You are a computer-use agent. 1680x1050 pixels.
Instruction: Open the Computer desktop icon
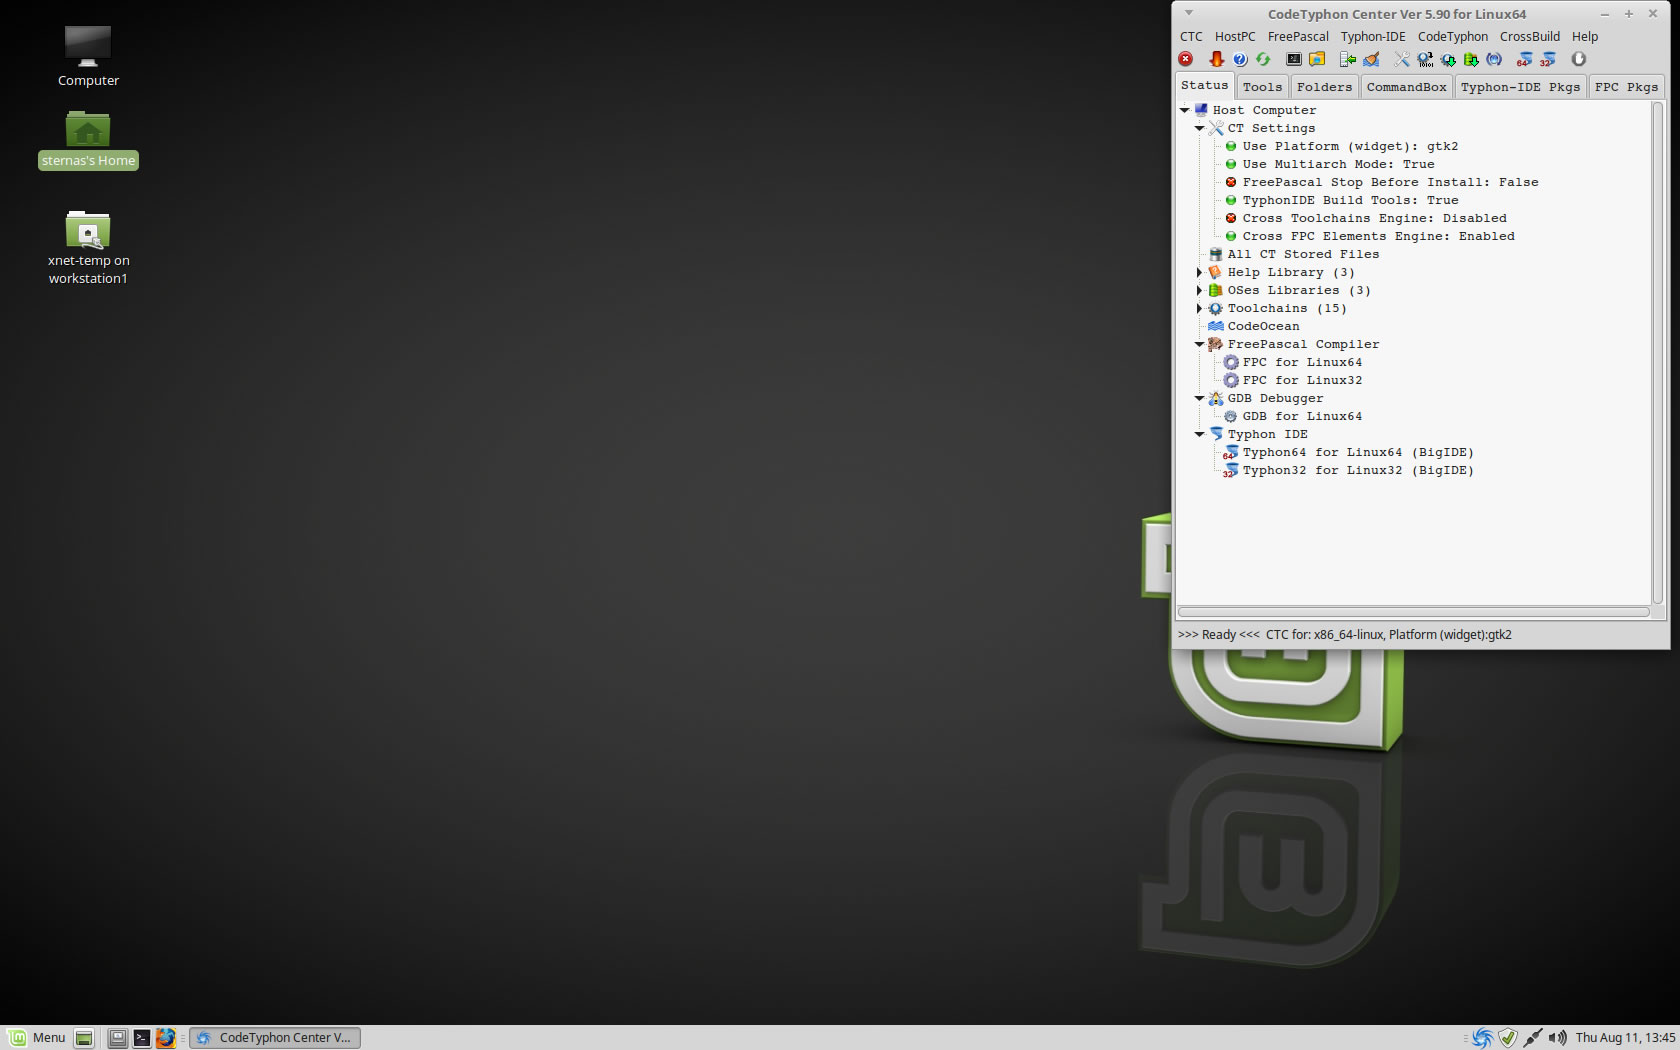point(88,55)
